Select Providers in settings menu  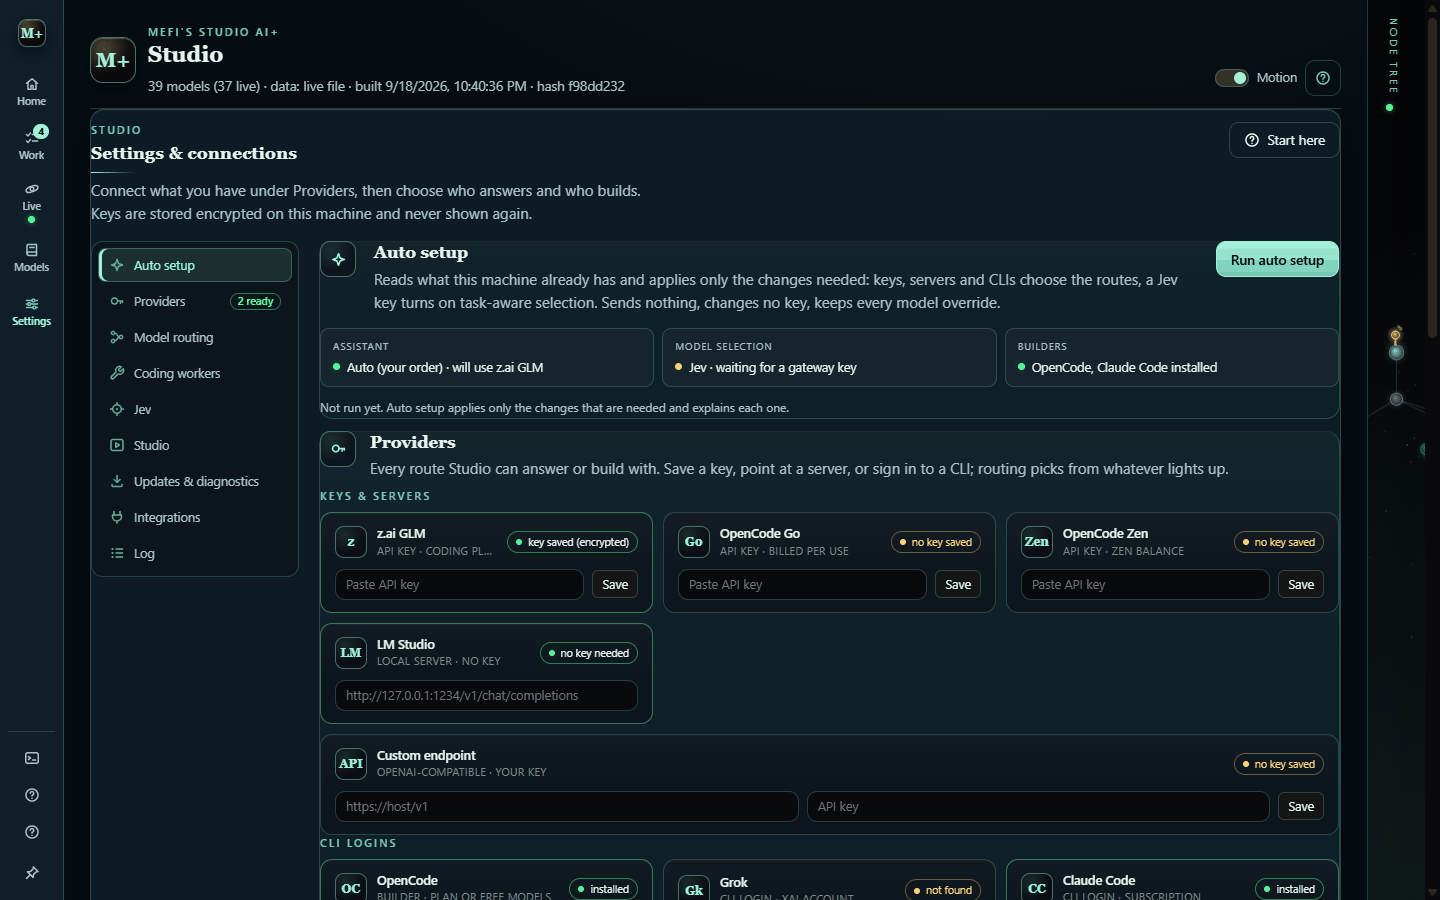click(195, 301)
